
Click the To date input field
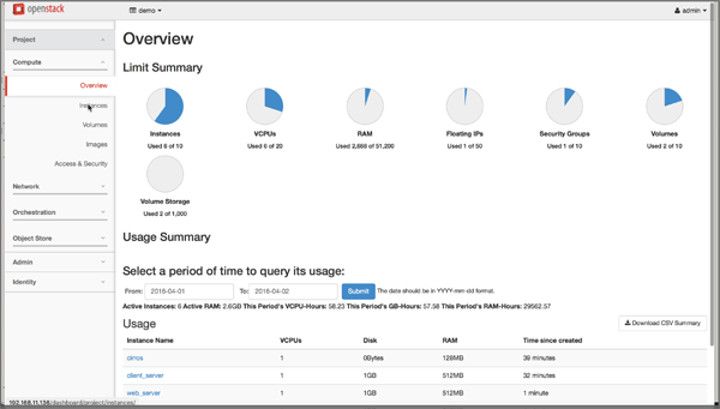pyautogui.click(x=293, y=291)
